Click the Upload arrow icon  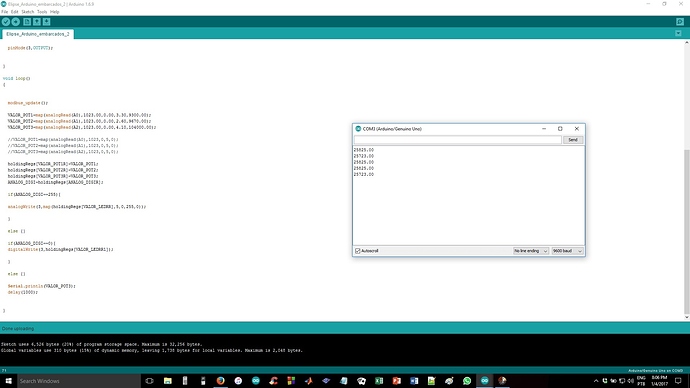[16, 22]
